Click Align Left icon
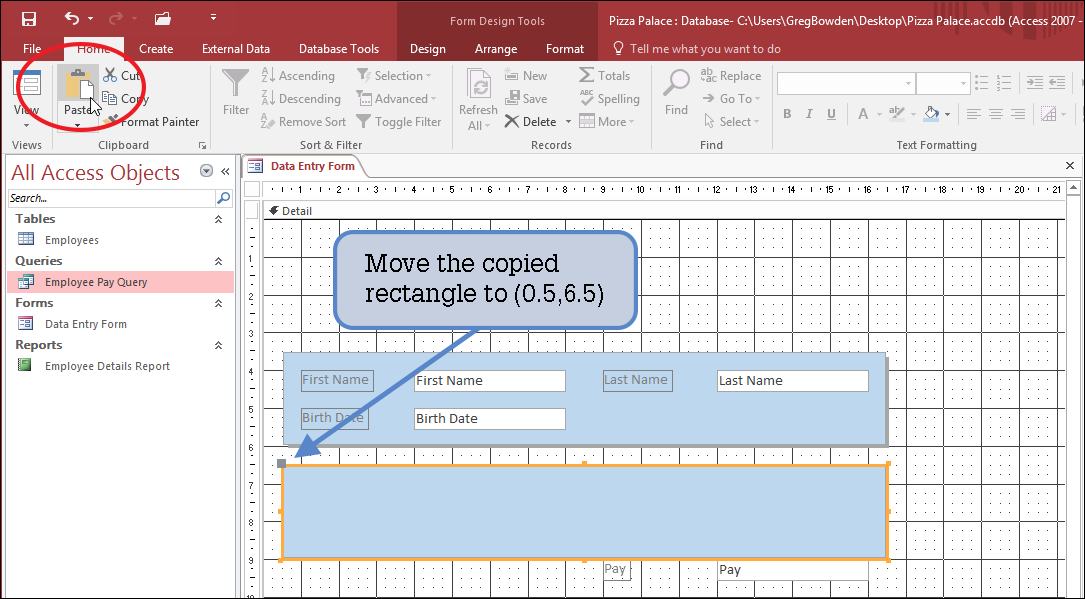1085x599 pixels. [x=974, y=114]
